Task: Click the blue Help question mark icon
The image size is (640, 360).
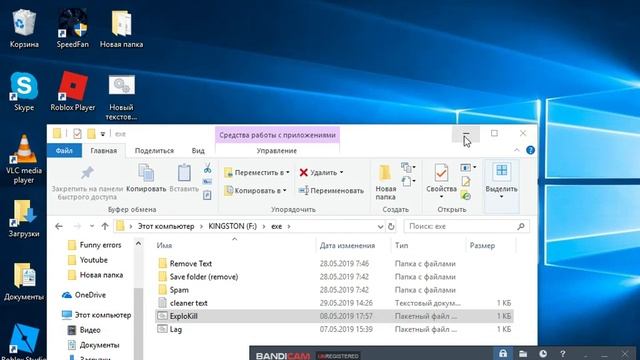Action: (x=530, y=150)
